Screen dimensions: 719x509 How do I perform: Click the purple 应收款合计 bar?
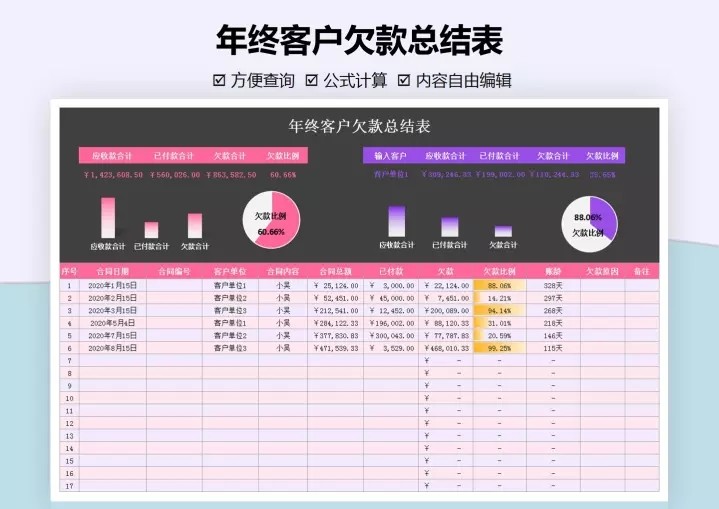397,221
